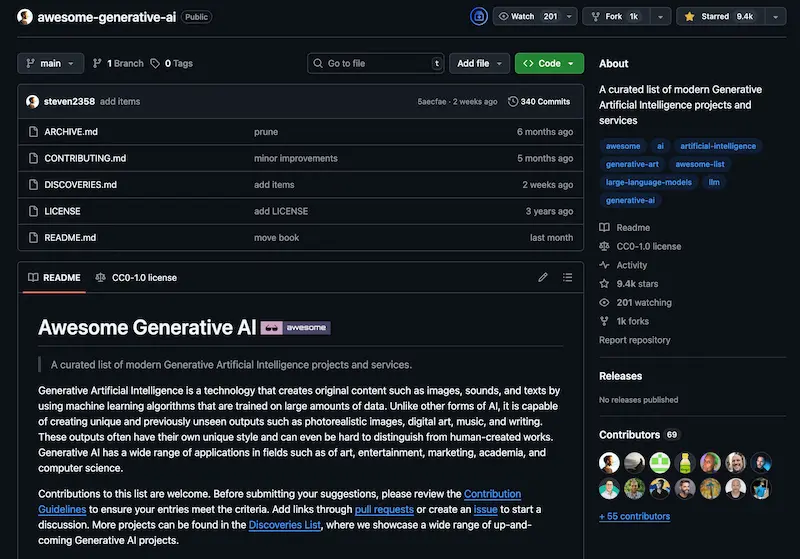The image size is (800, 559).
Task: Click the pencil edit README icon
Action: [543, 277]
